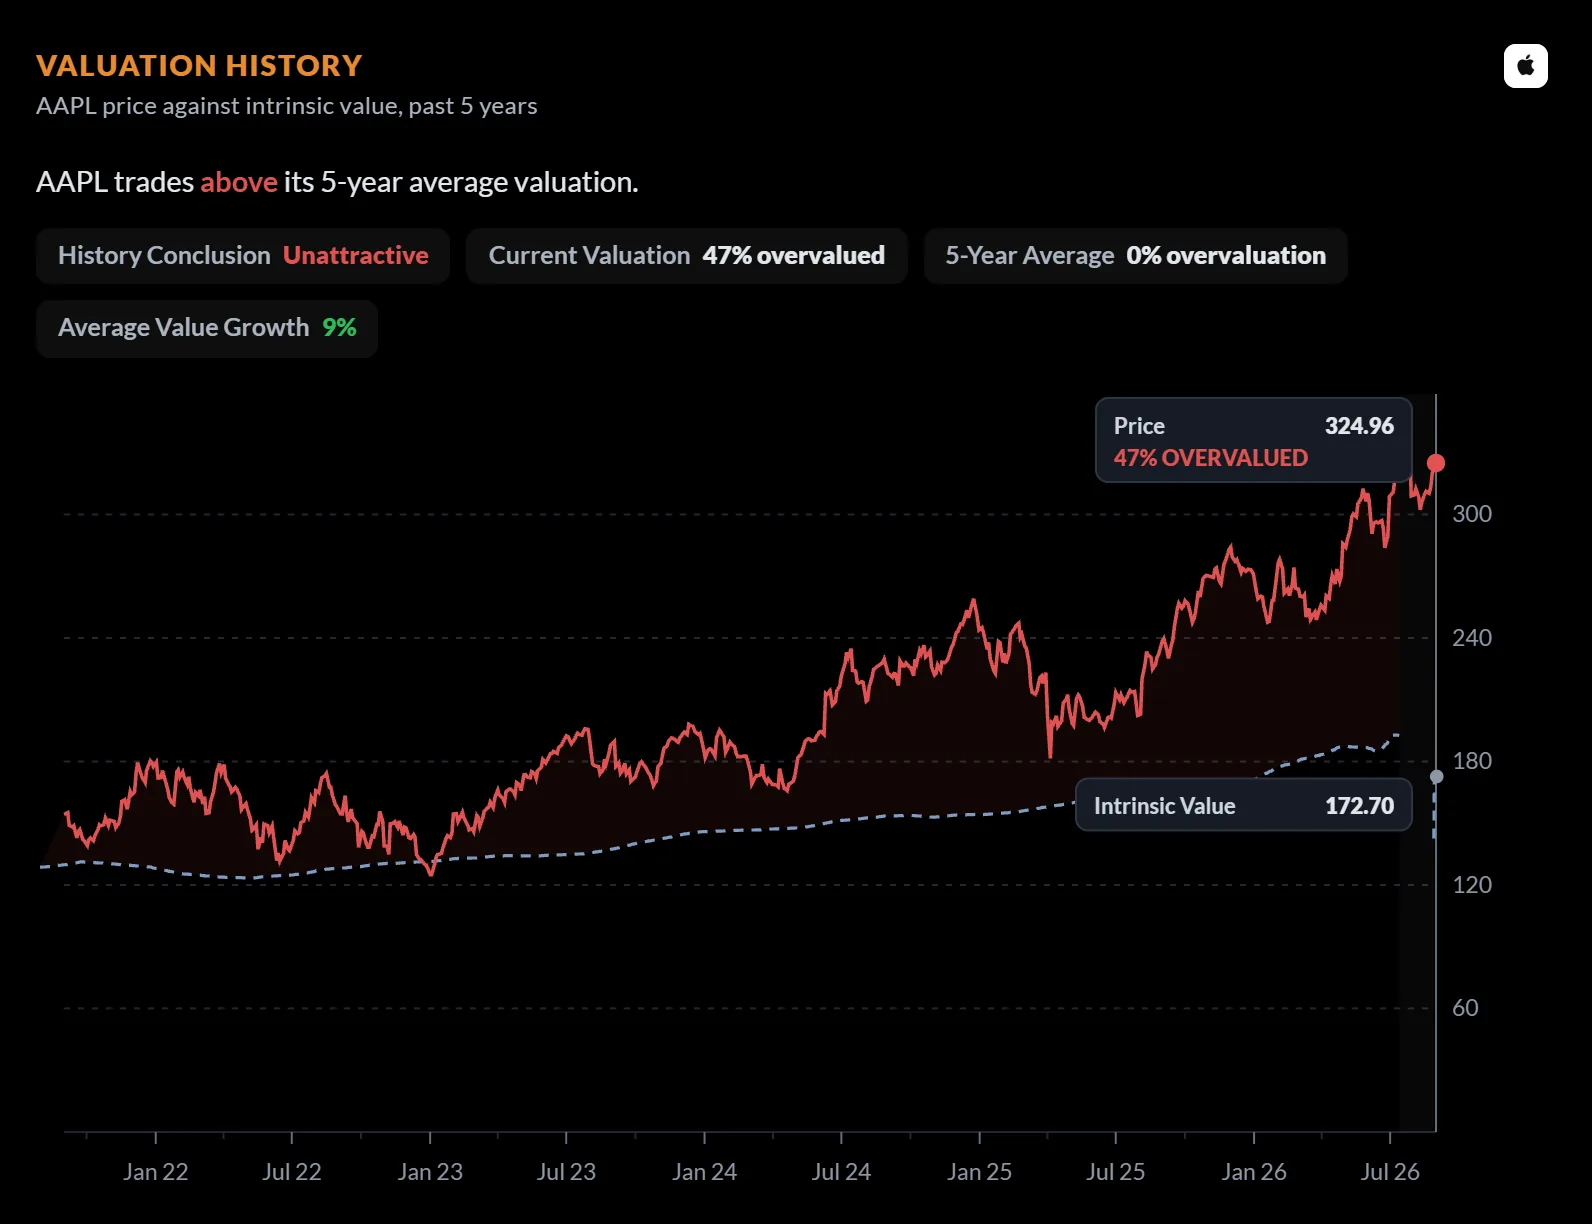Click the 'Jul 24' axis label
Image resolution: width=1592 pixels, height=1224 pixels.
841,1172
